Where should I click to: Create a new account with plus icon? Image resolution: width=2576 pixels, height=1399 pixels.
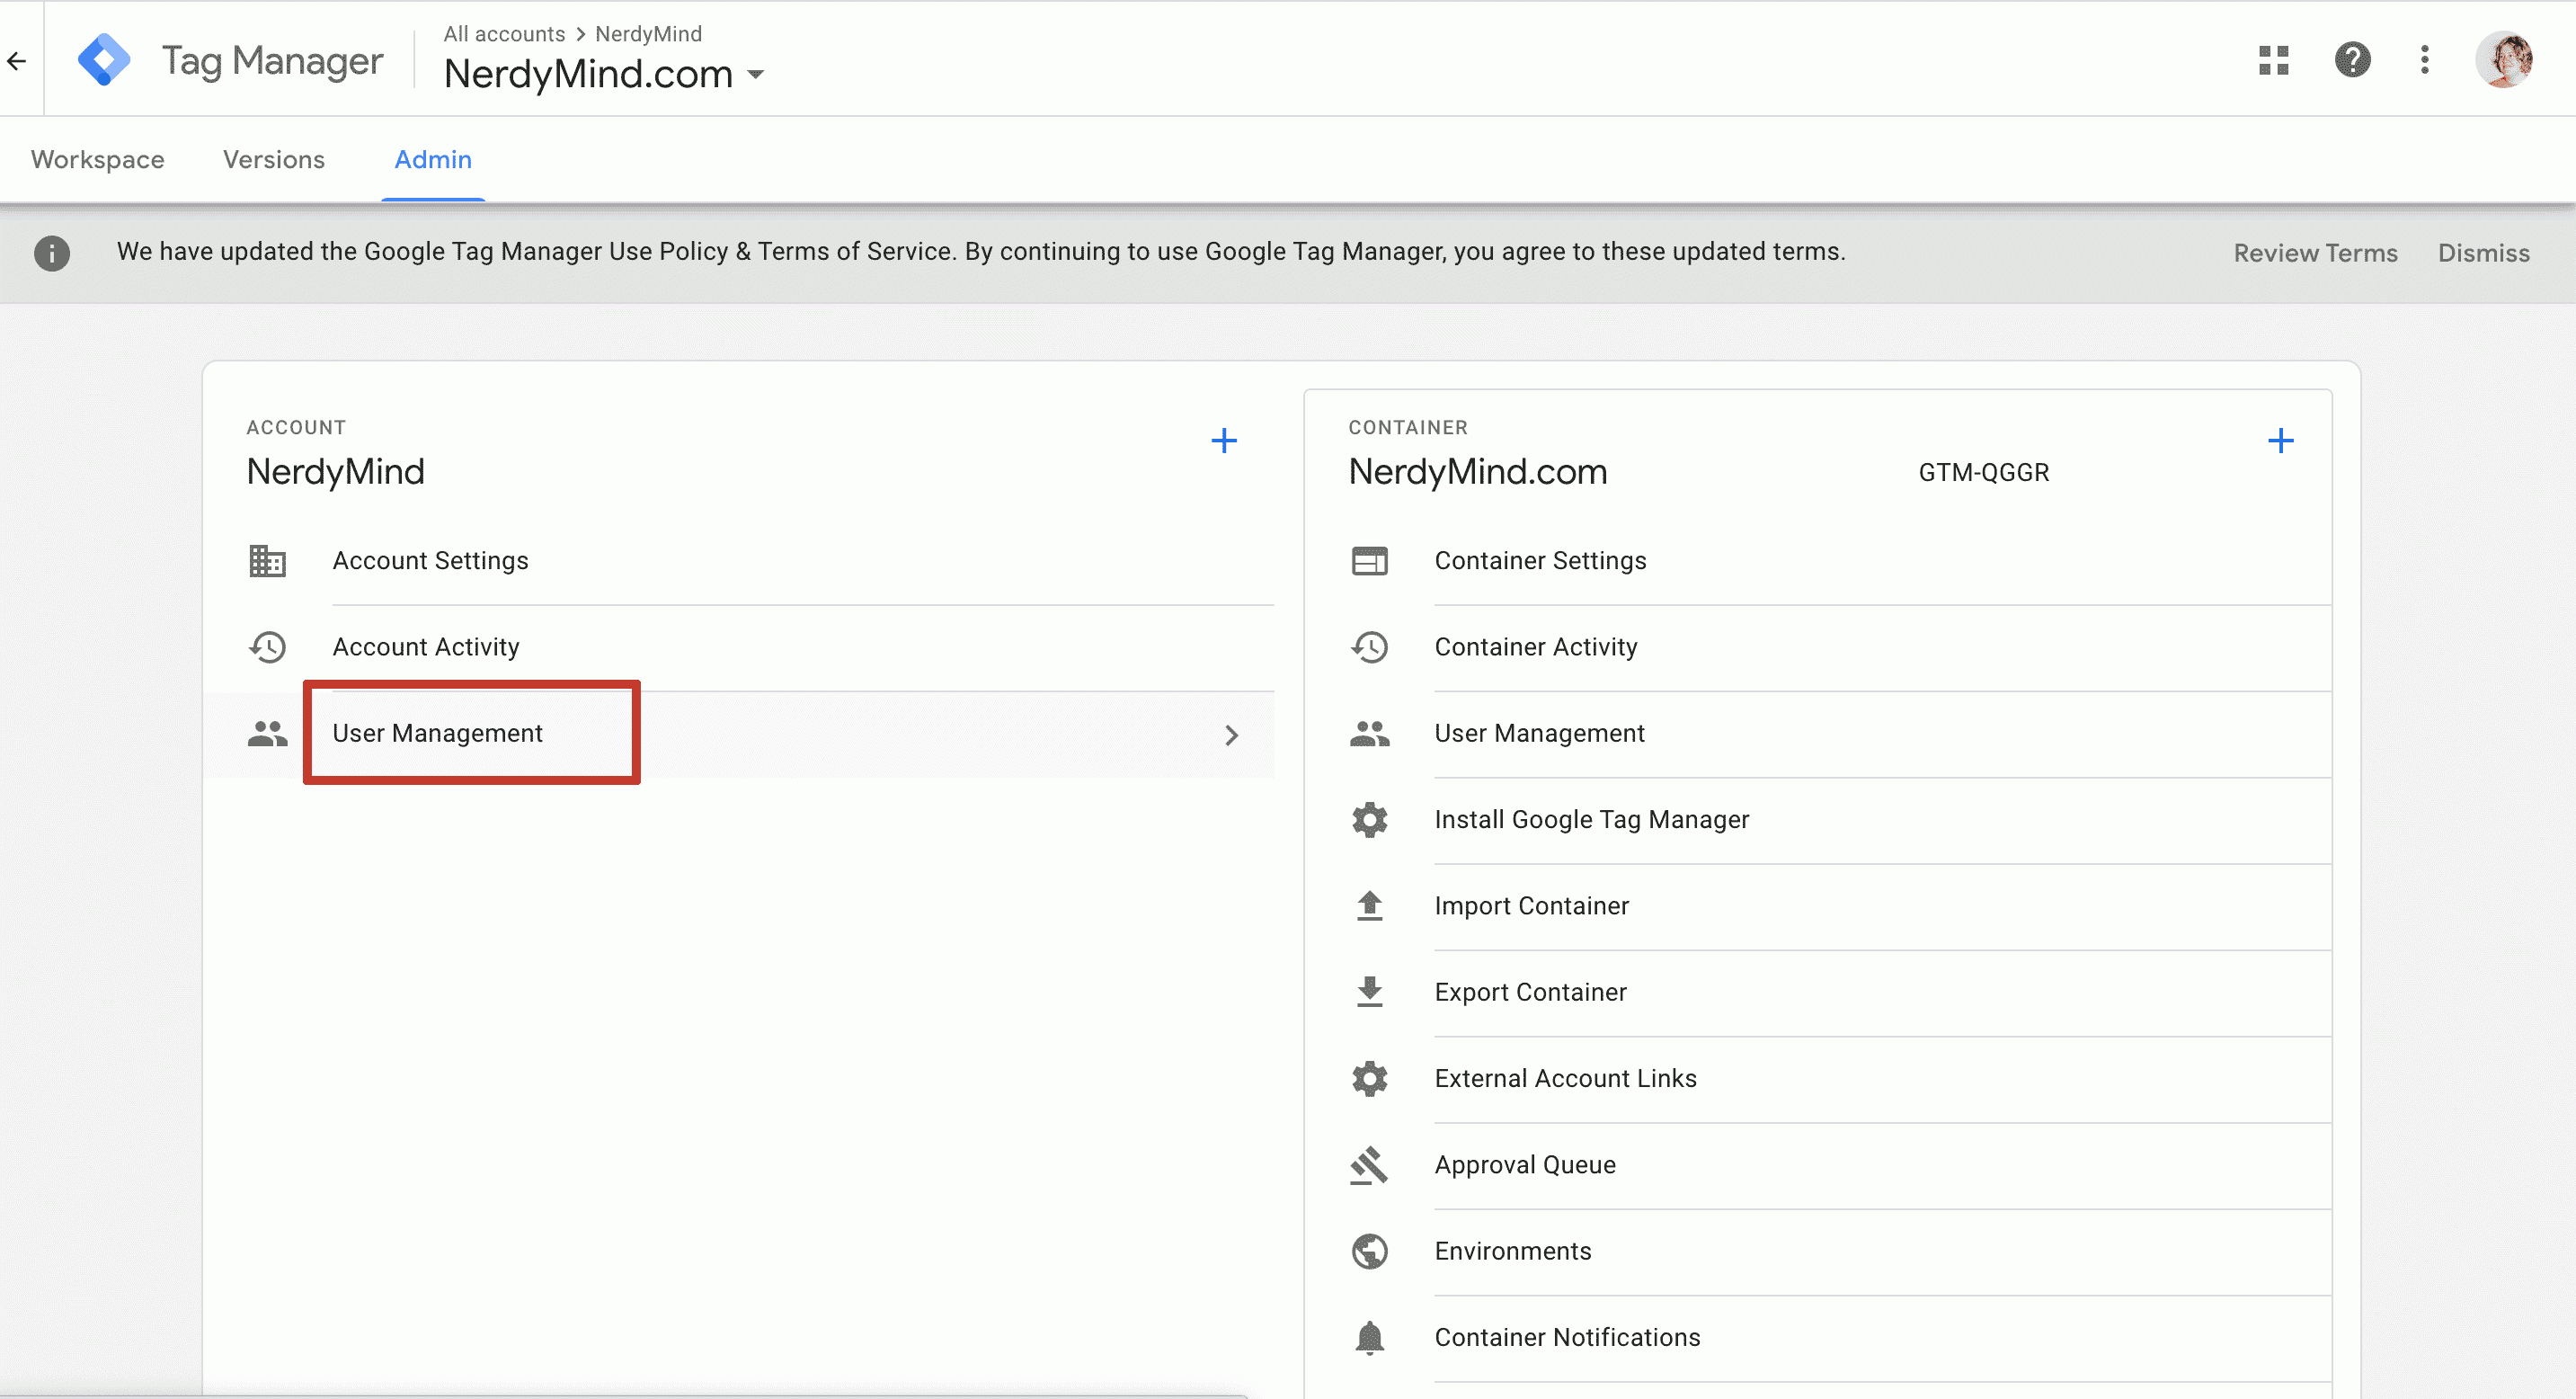pyautogui.click(x=1224, y=441)
